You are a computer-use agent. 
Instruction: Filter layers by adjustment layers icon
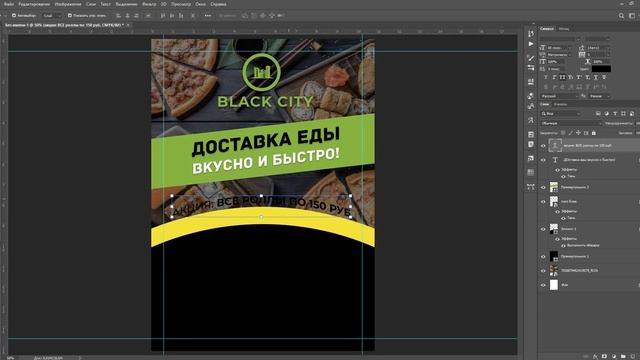(607, 113)
